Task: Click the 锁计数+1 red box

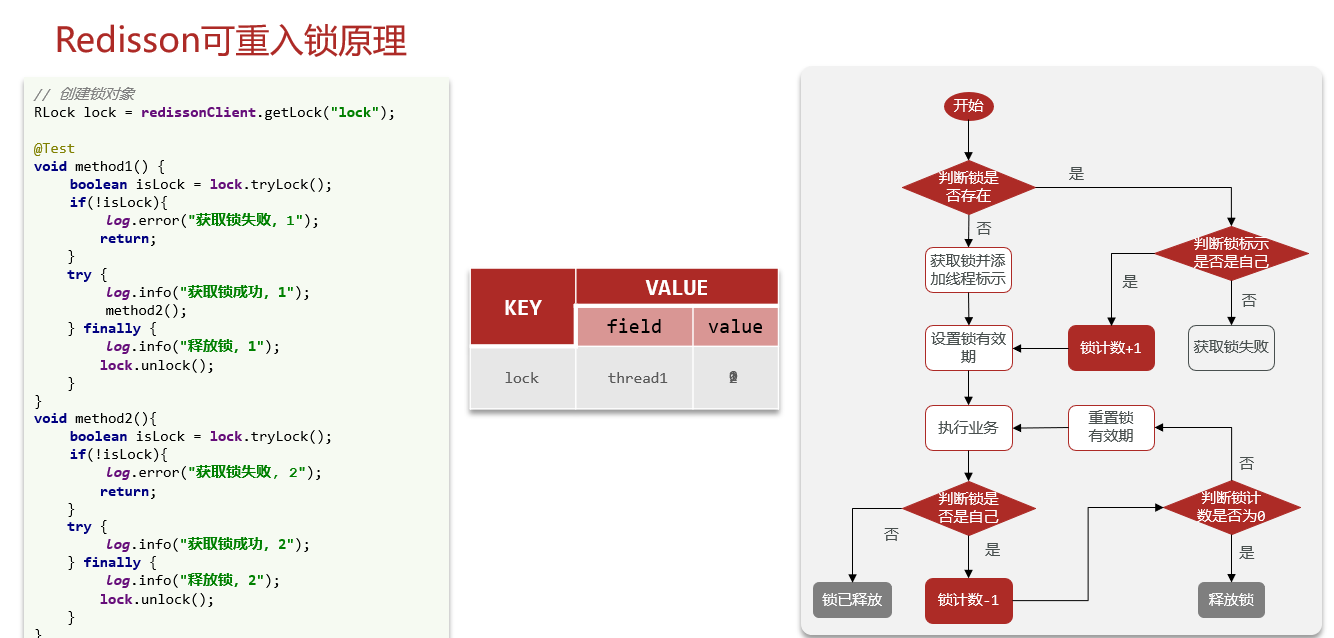Action: tap(1111, 348)
